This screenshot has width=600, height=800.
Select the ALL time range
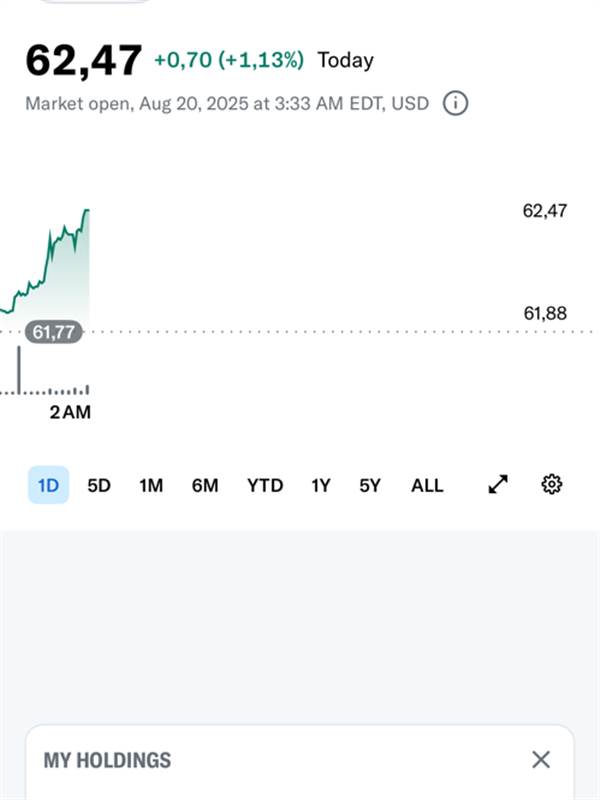427,485
